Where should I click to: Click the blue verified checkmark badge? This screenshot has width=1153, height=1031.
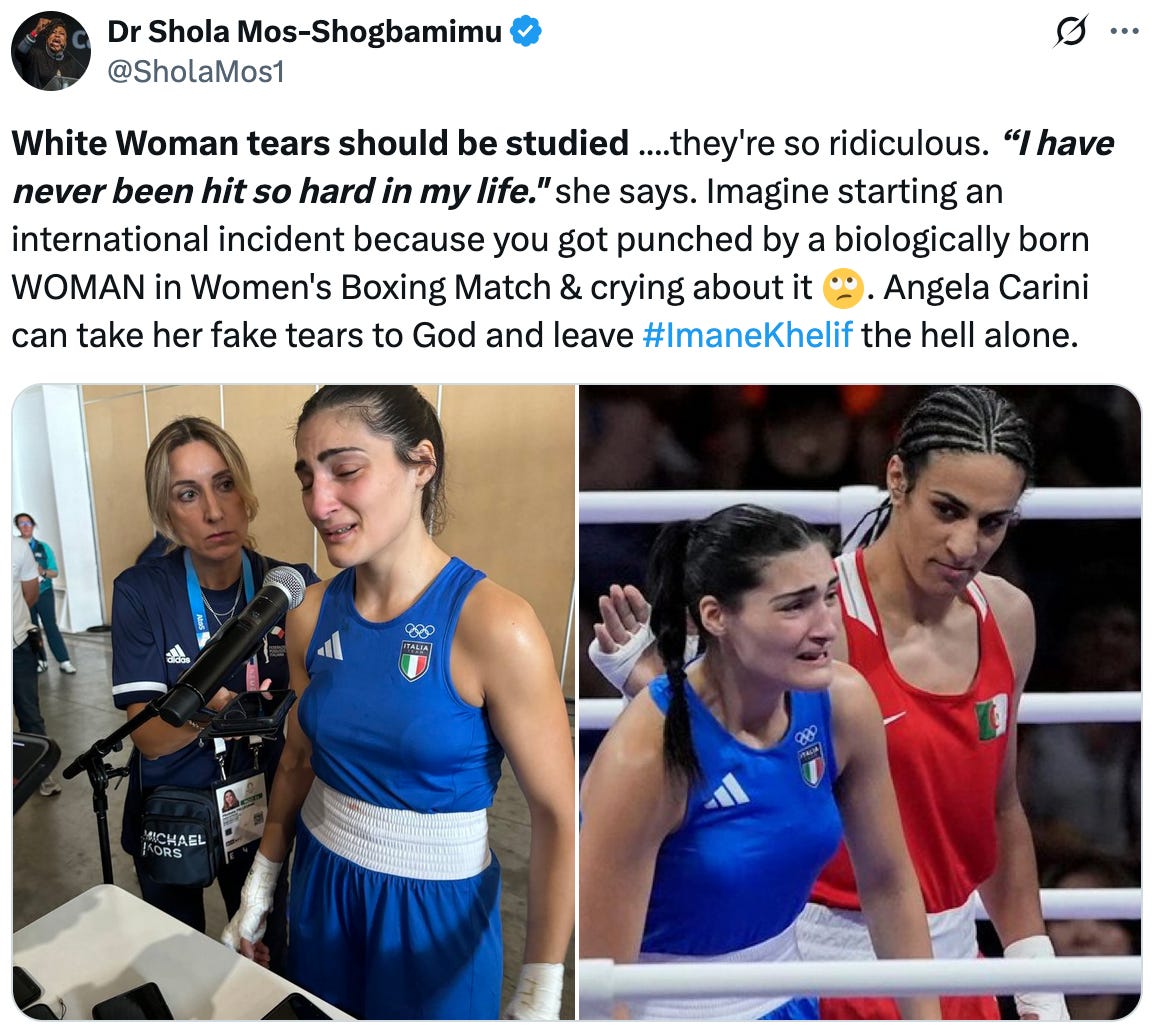[526, 32]
